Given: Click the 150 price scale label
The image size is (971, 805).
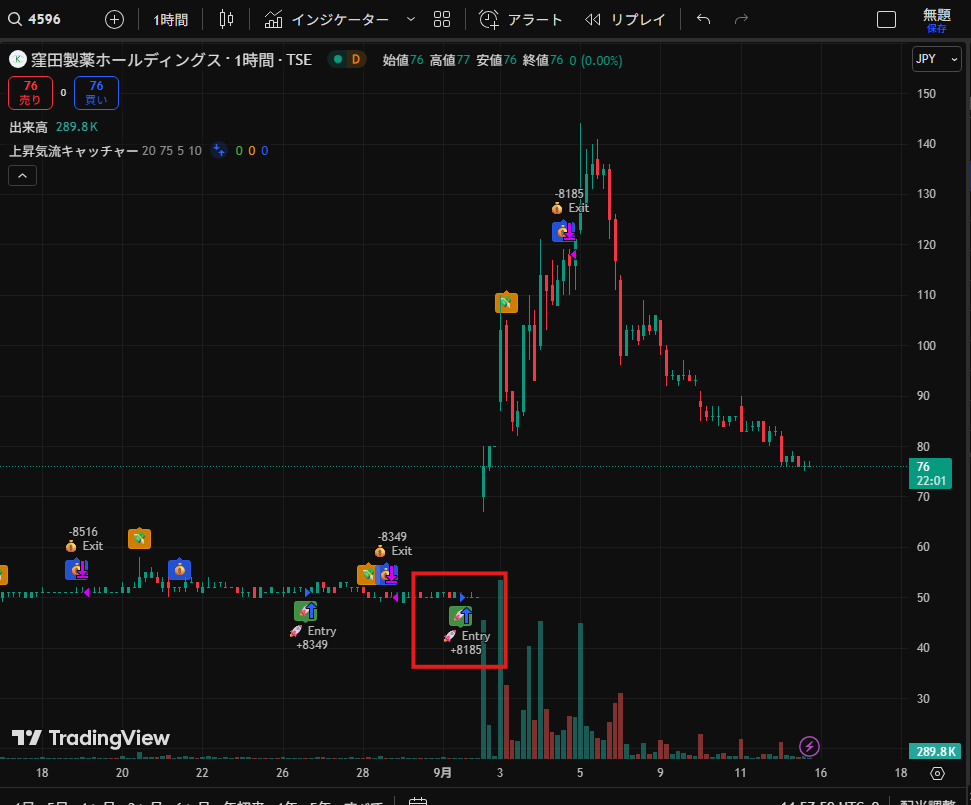Looking at the screenshot, I should click(x=926, y=94).
